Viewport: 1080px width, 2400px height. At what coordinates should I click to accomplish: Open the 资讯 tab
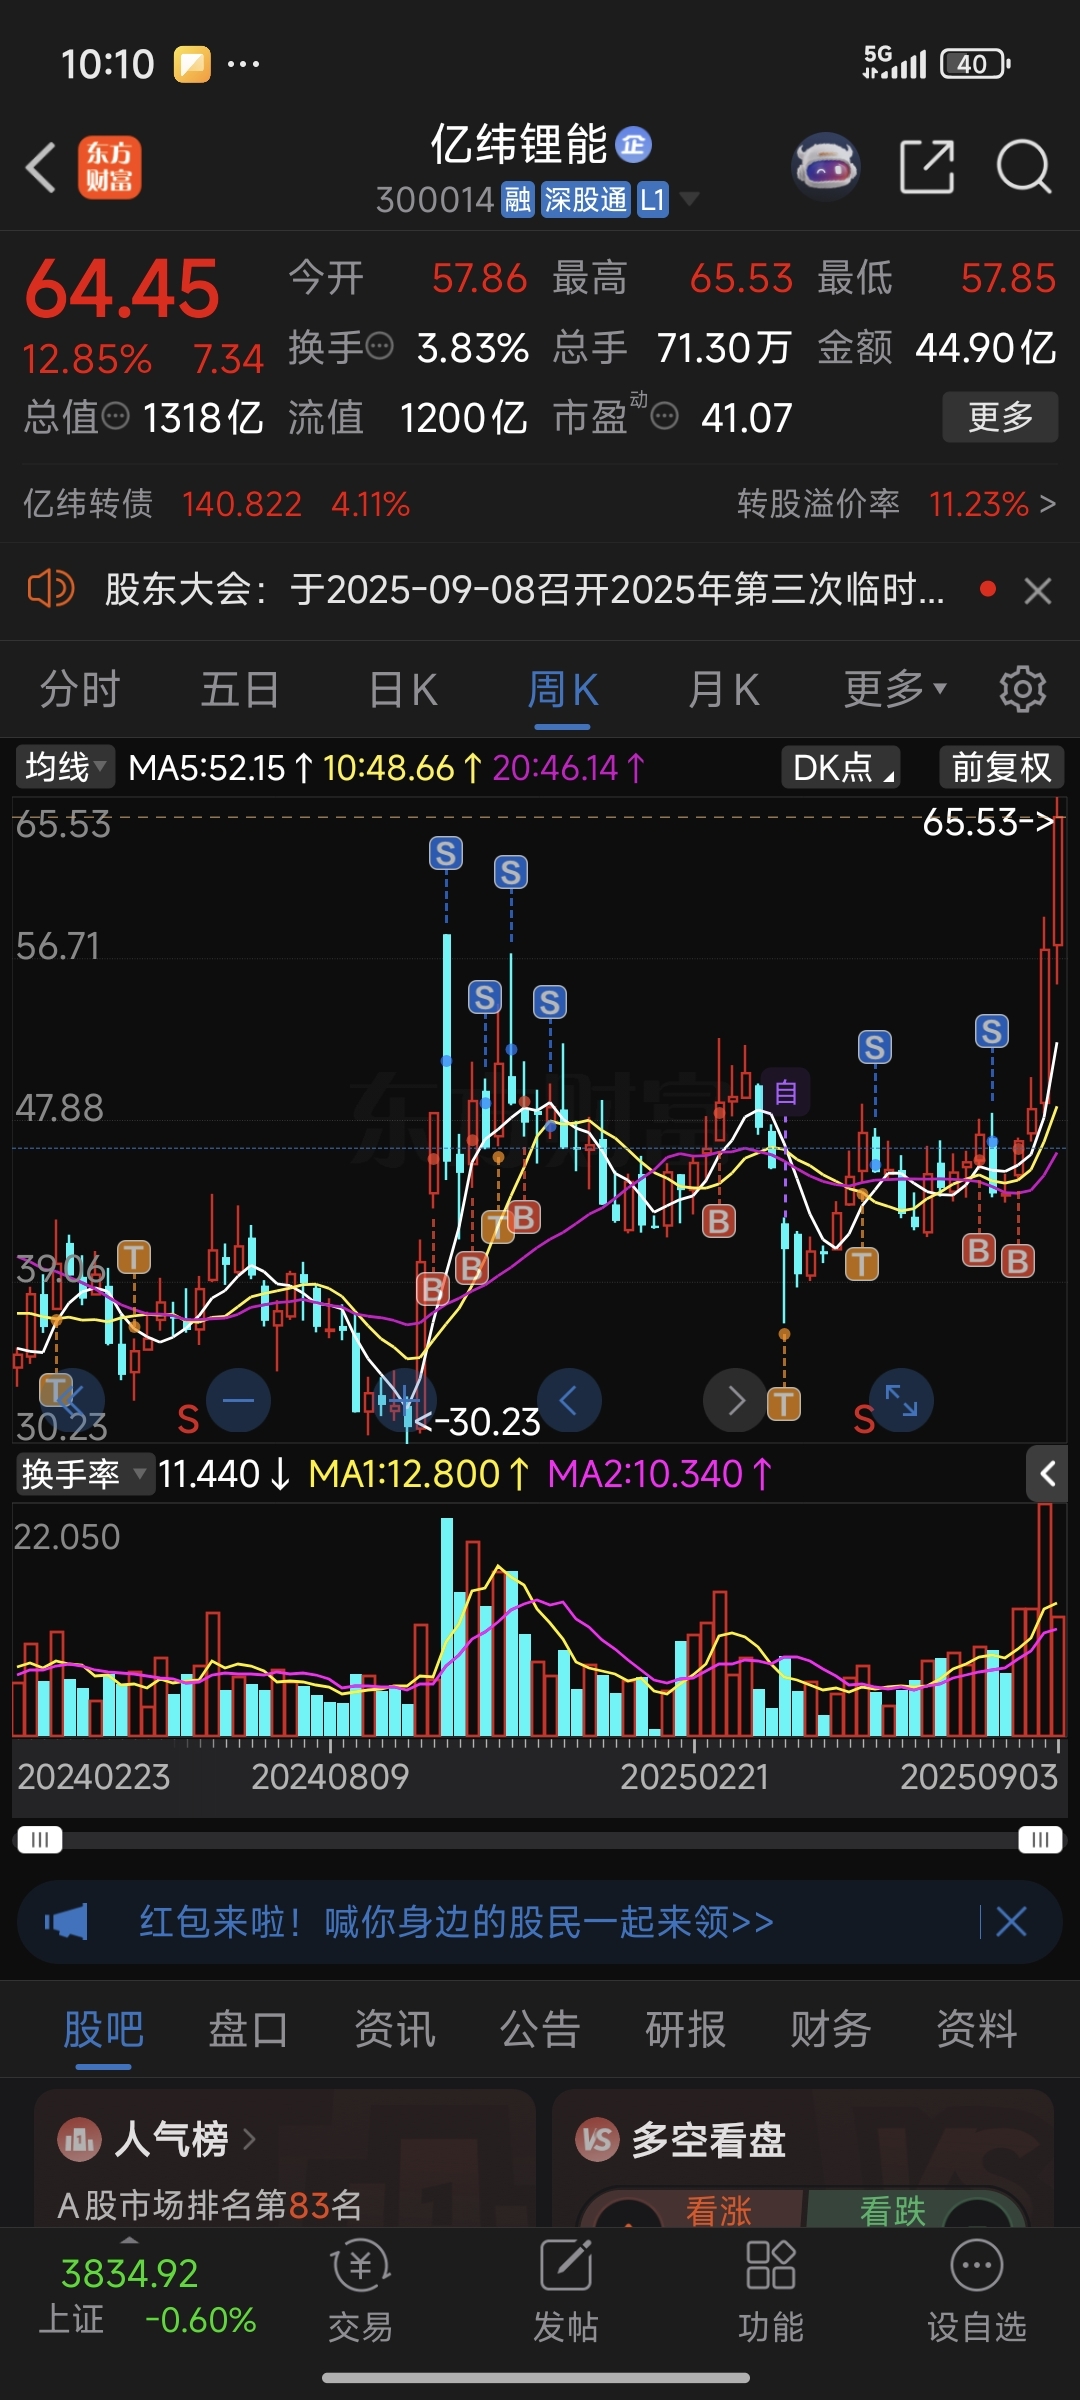(x=395, y=2029)
